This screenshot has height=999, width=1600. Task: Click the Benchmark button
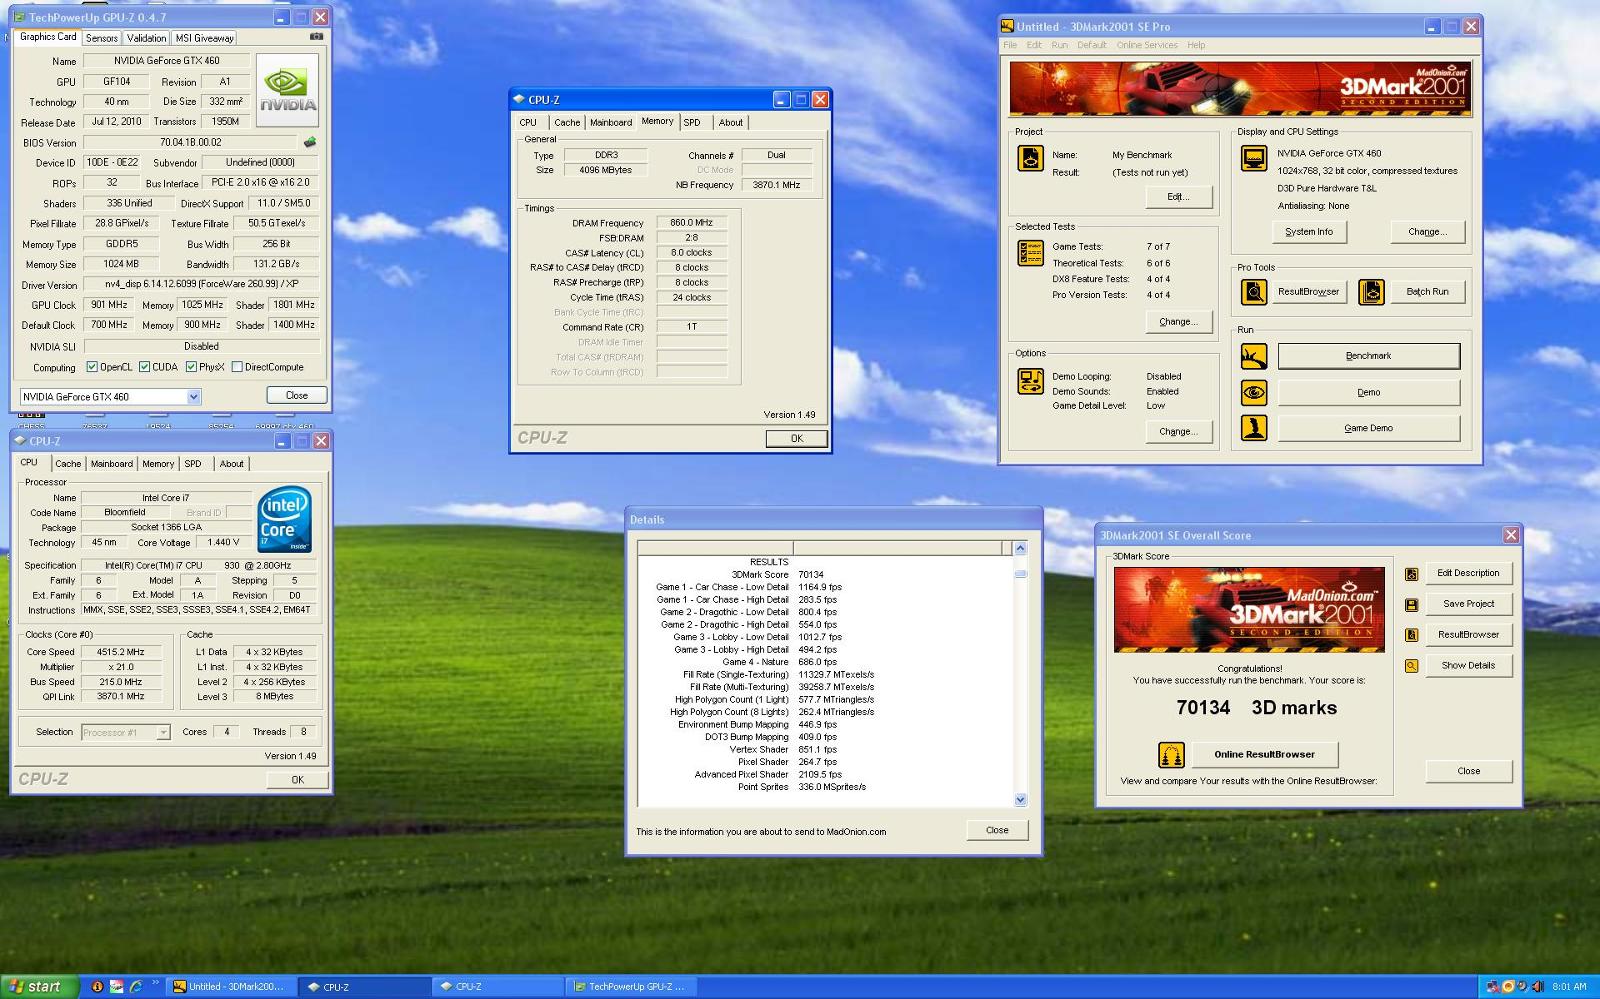coord(1369,356)
